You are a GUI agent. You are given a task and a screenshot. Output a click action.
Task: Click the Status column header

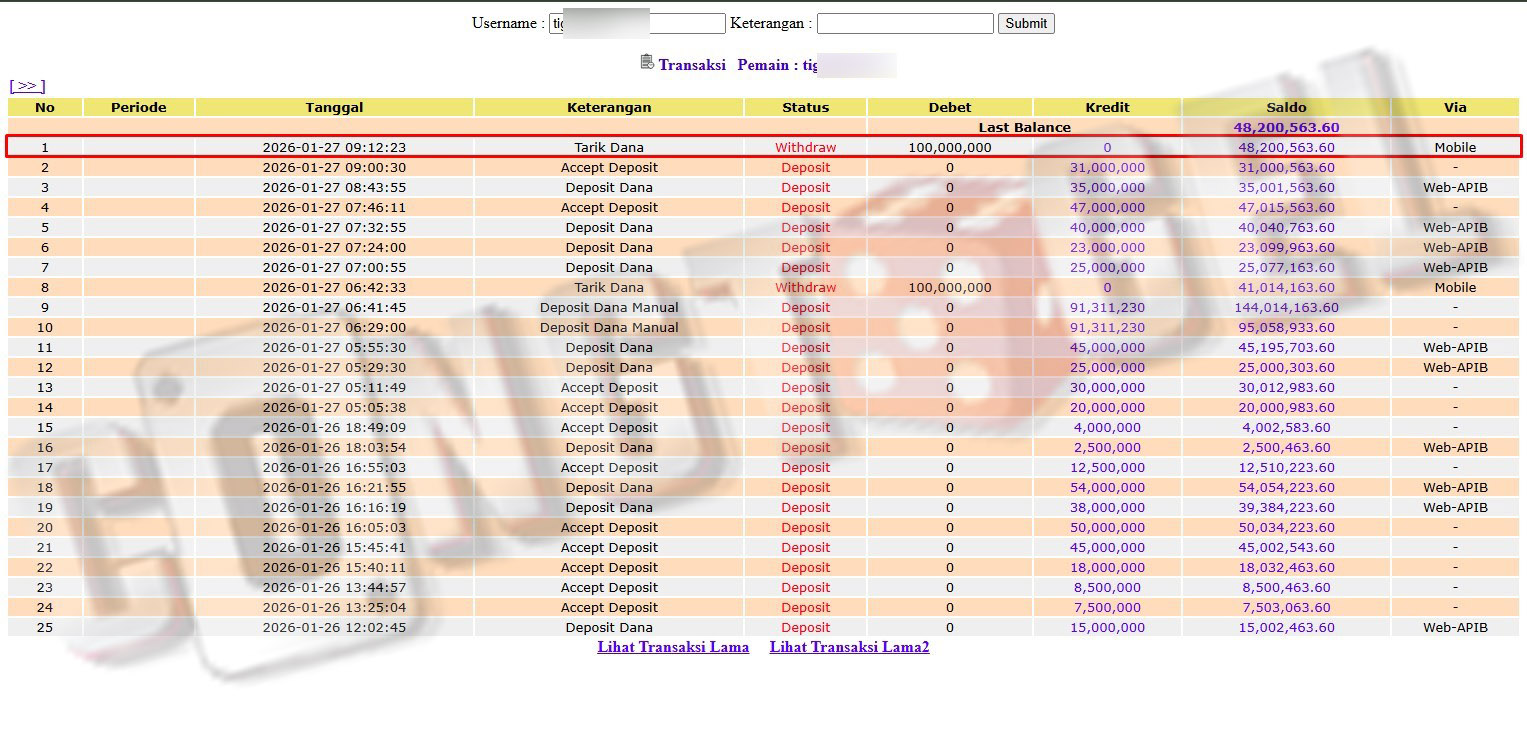(805, 107)
